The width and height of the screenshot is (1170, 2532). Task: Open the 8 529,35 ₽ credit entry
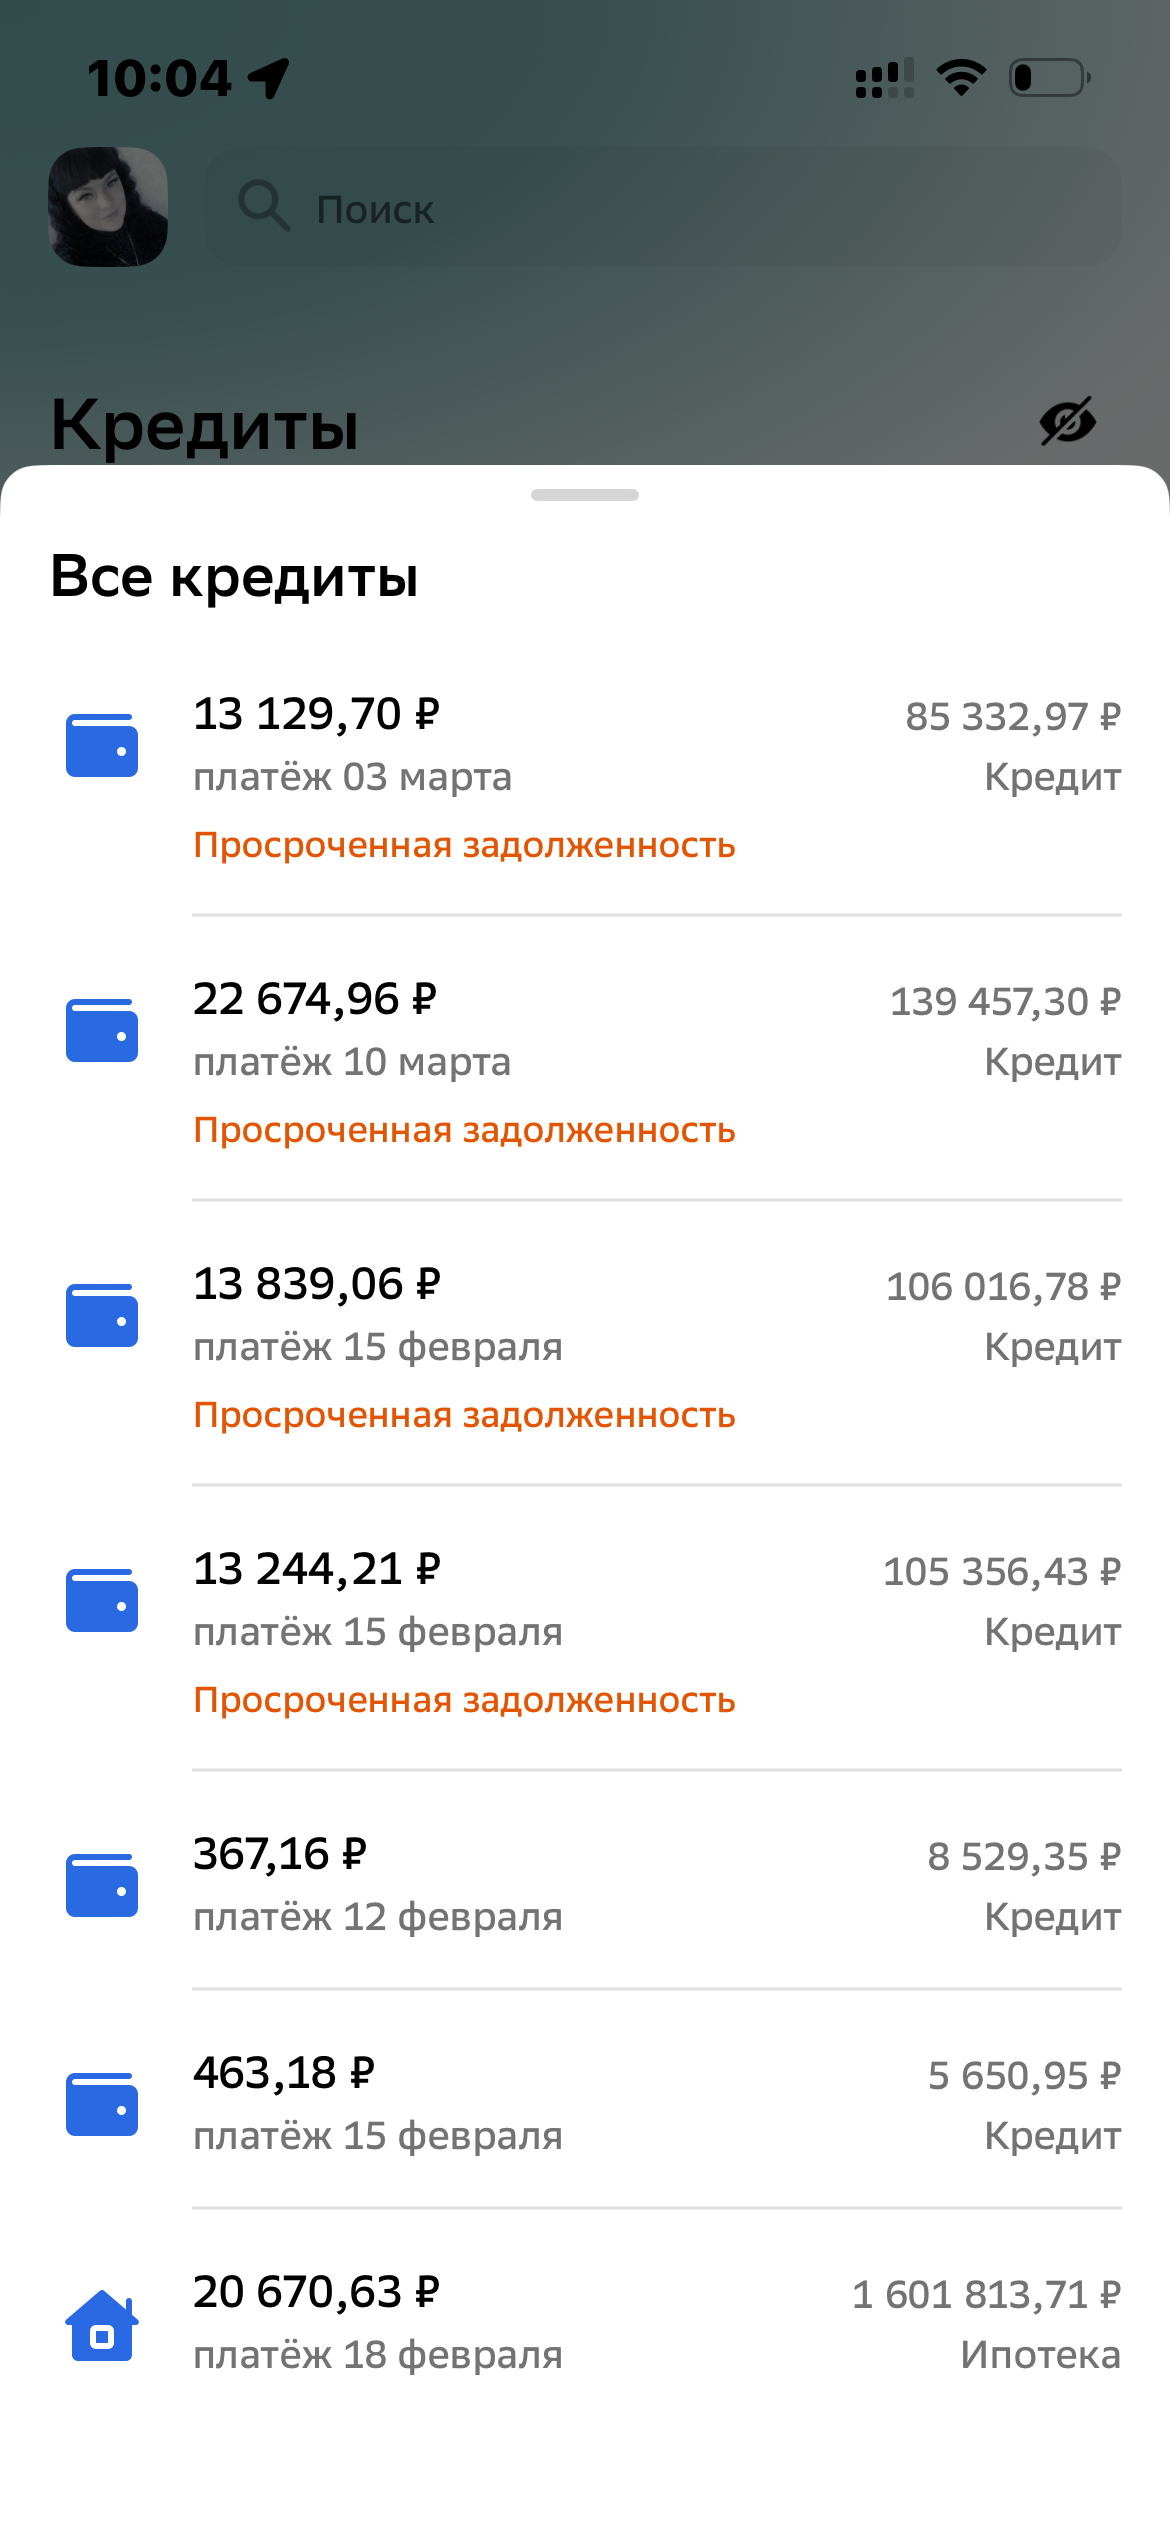click(x=1023, y=1857)
